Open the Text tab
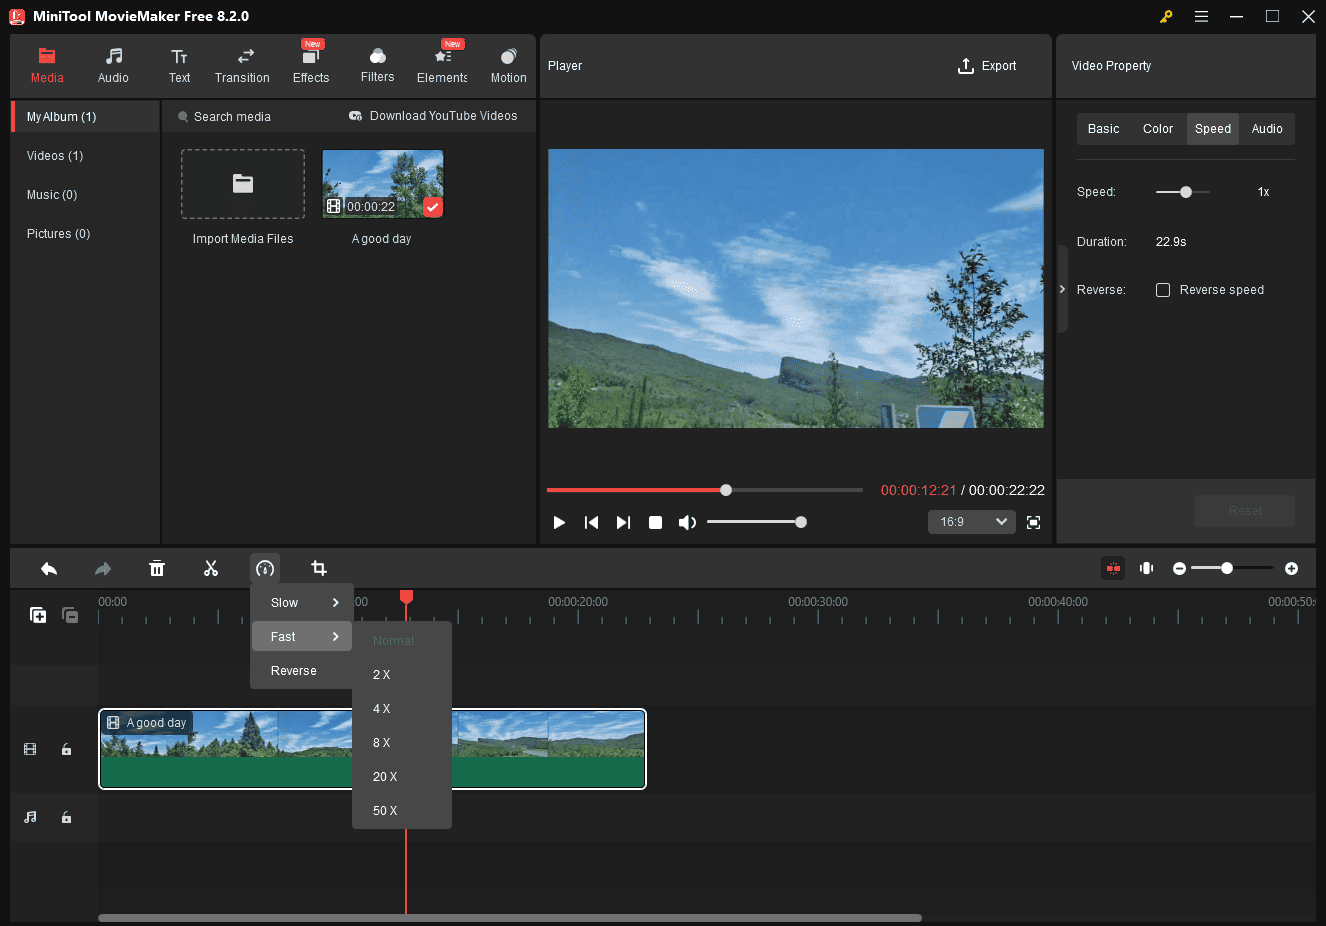This screenshot has width=1326, height=926. click(x=179, y=66)
